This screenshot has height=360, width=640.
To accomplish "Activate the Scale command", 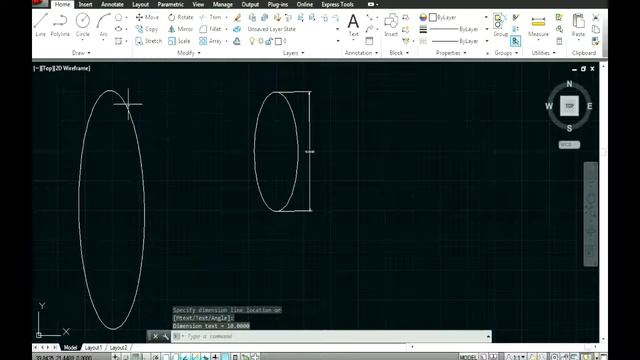I will 179,41.
